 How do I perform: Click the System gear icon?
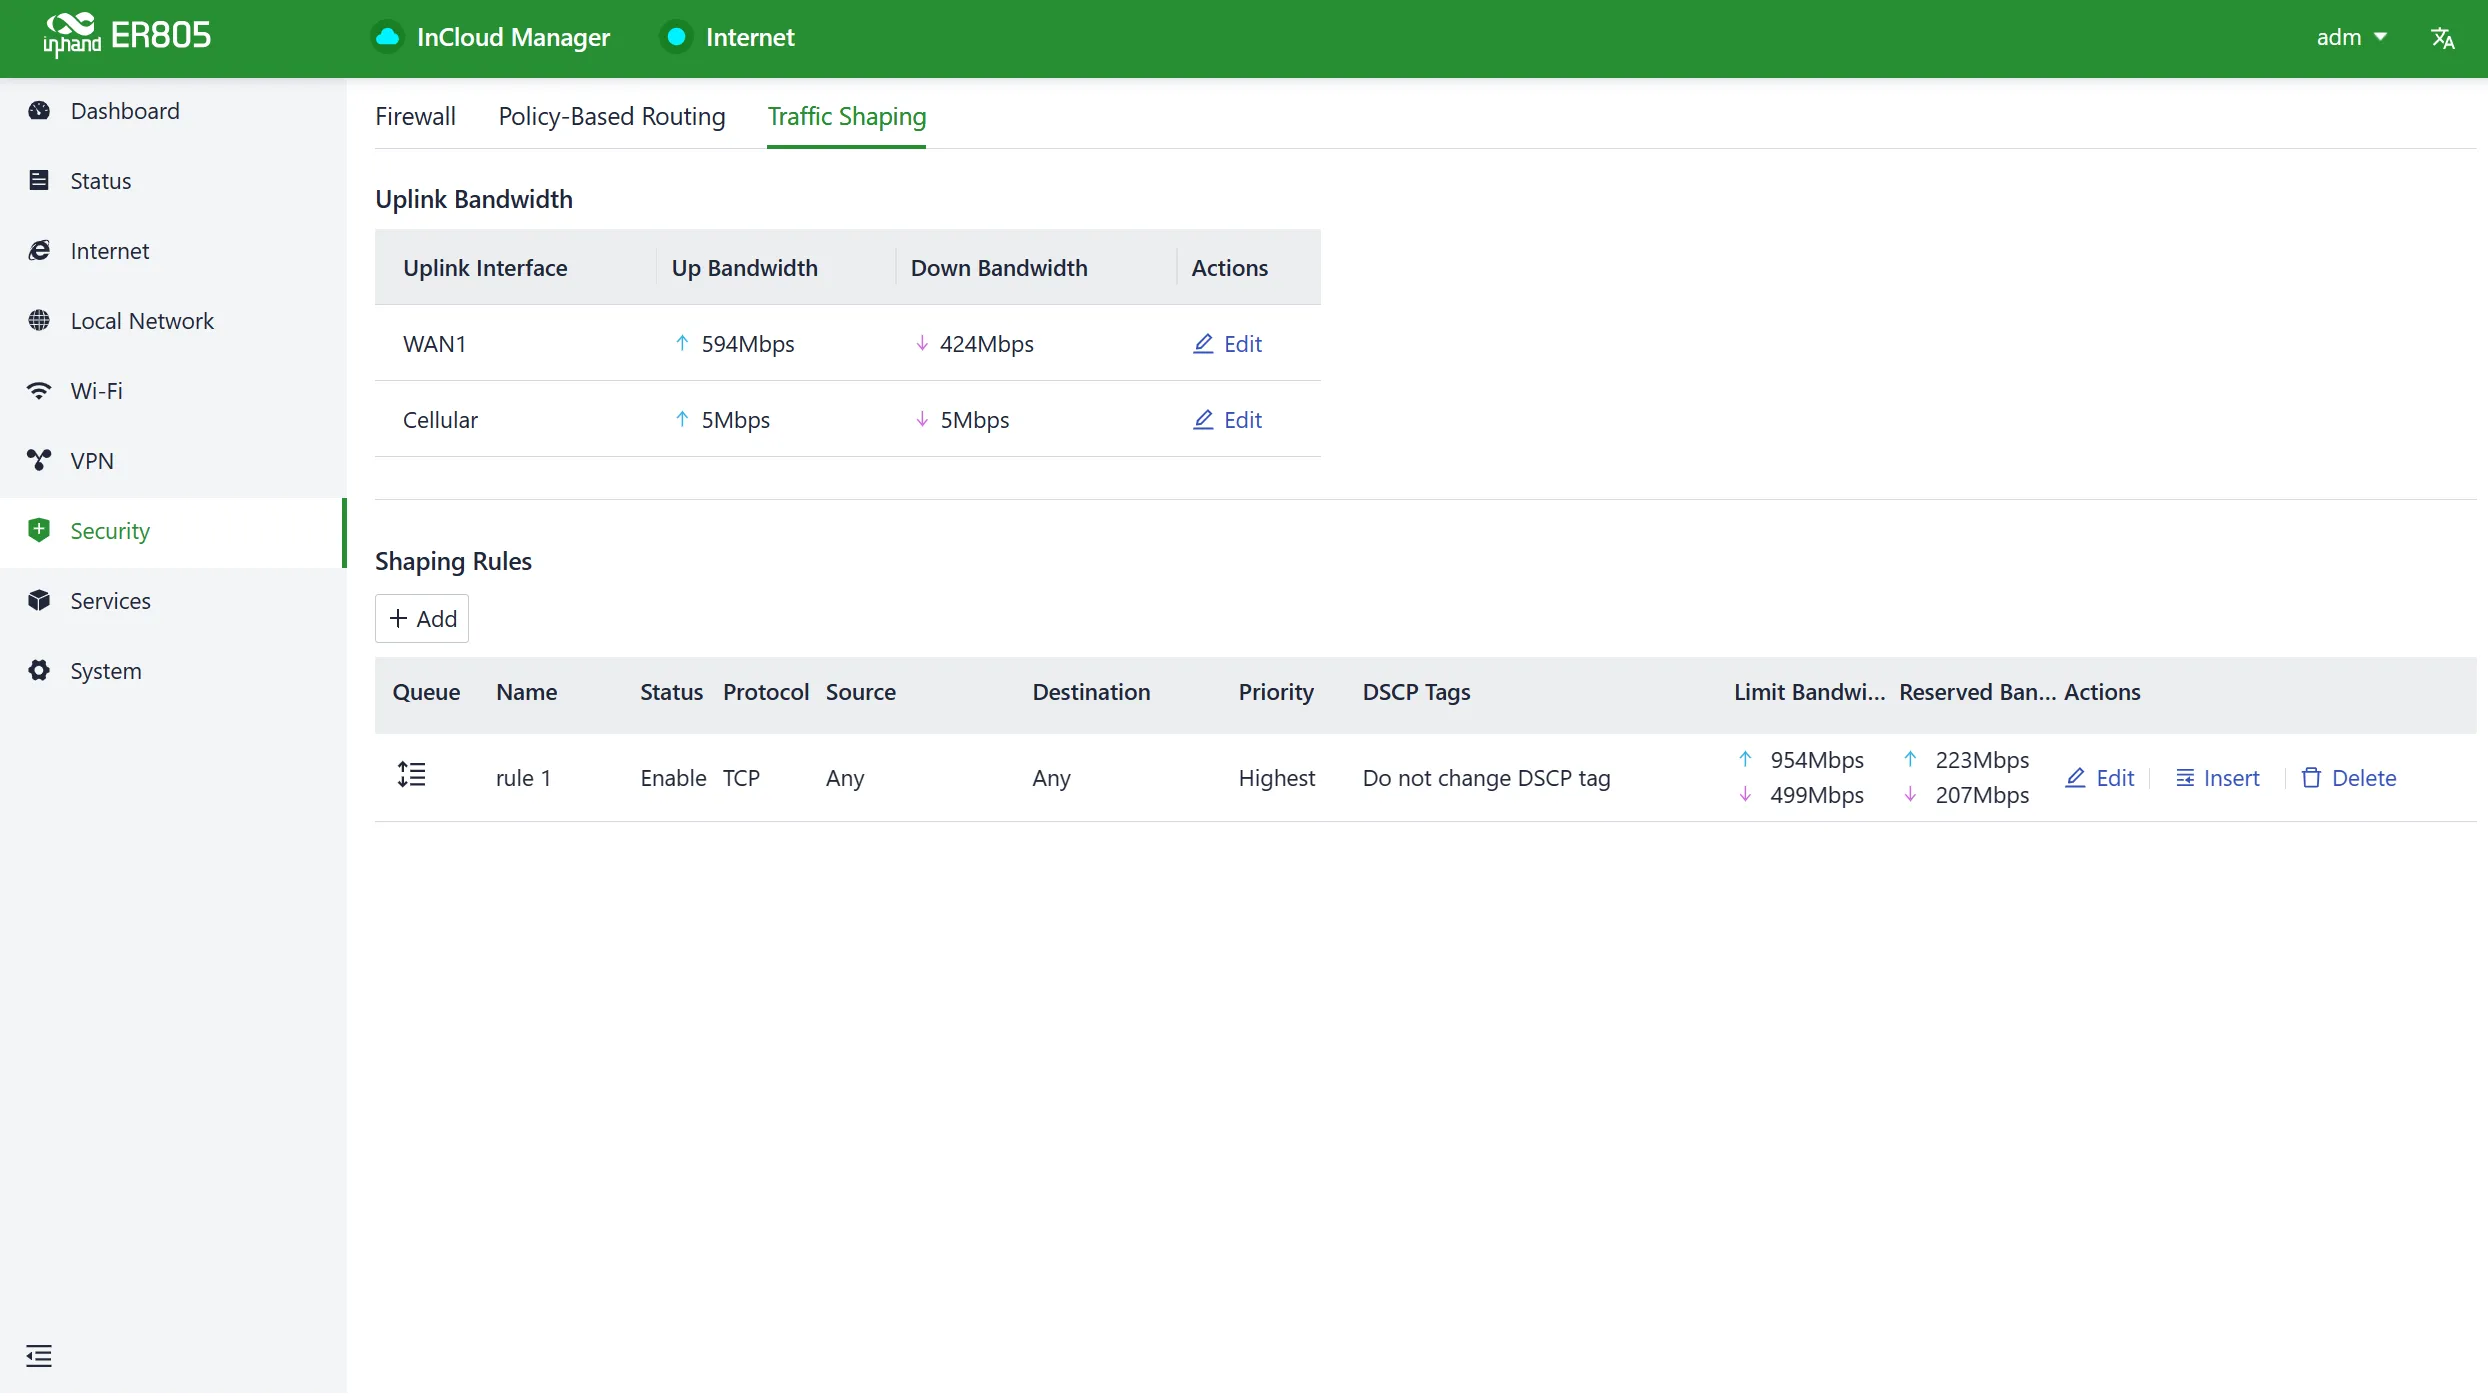[x=39, y=671]
